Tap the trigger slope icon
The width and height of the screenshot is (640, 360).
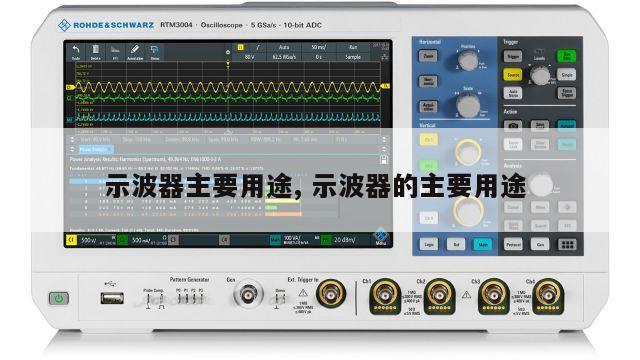pyautogui.click(x=258, y=47)
